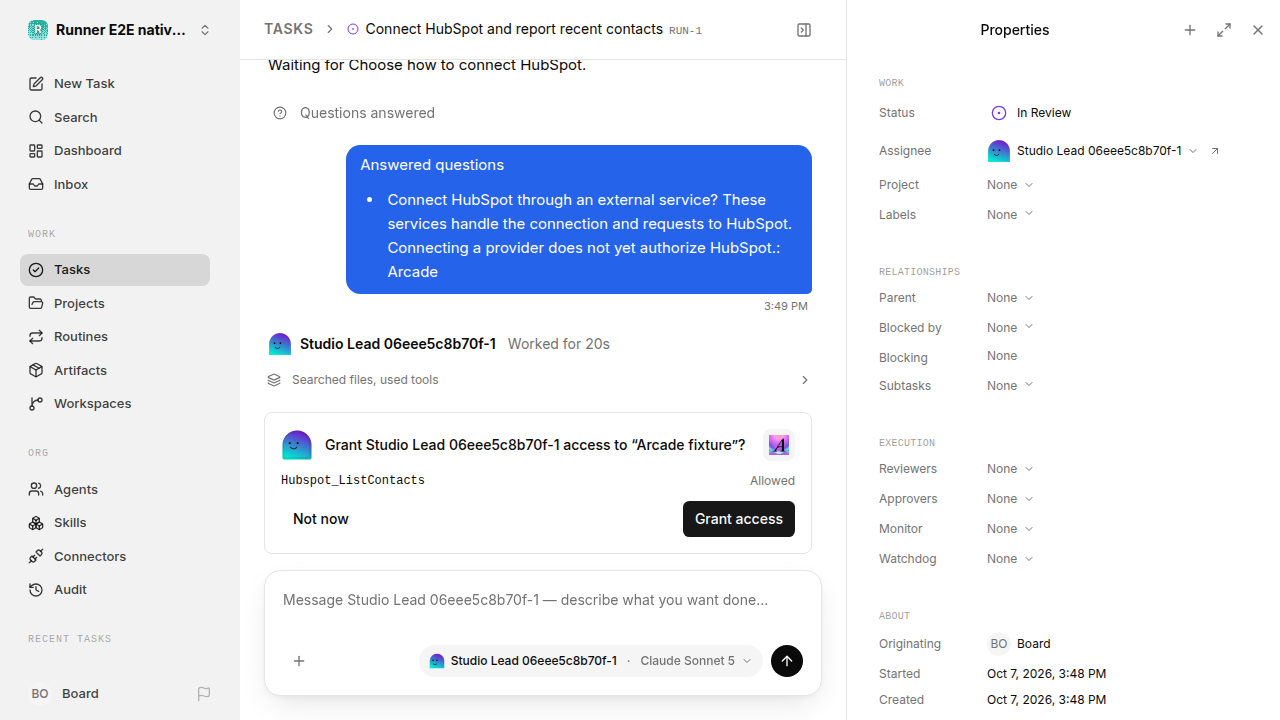Click the send message arrow button
This screenshot has height=720, width=1280.
(787, 661)
